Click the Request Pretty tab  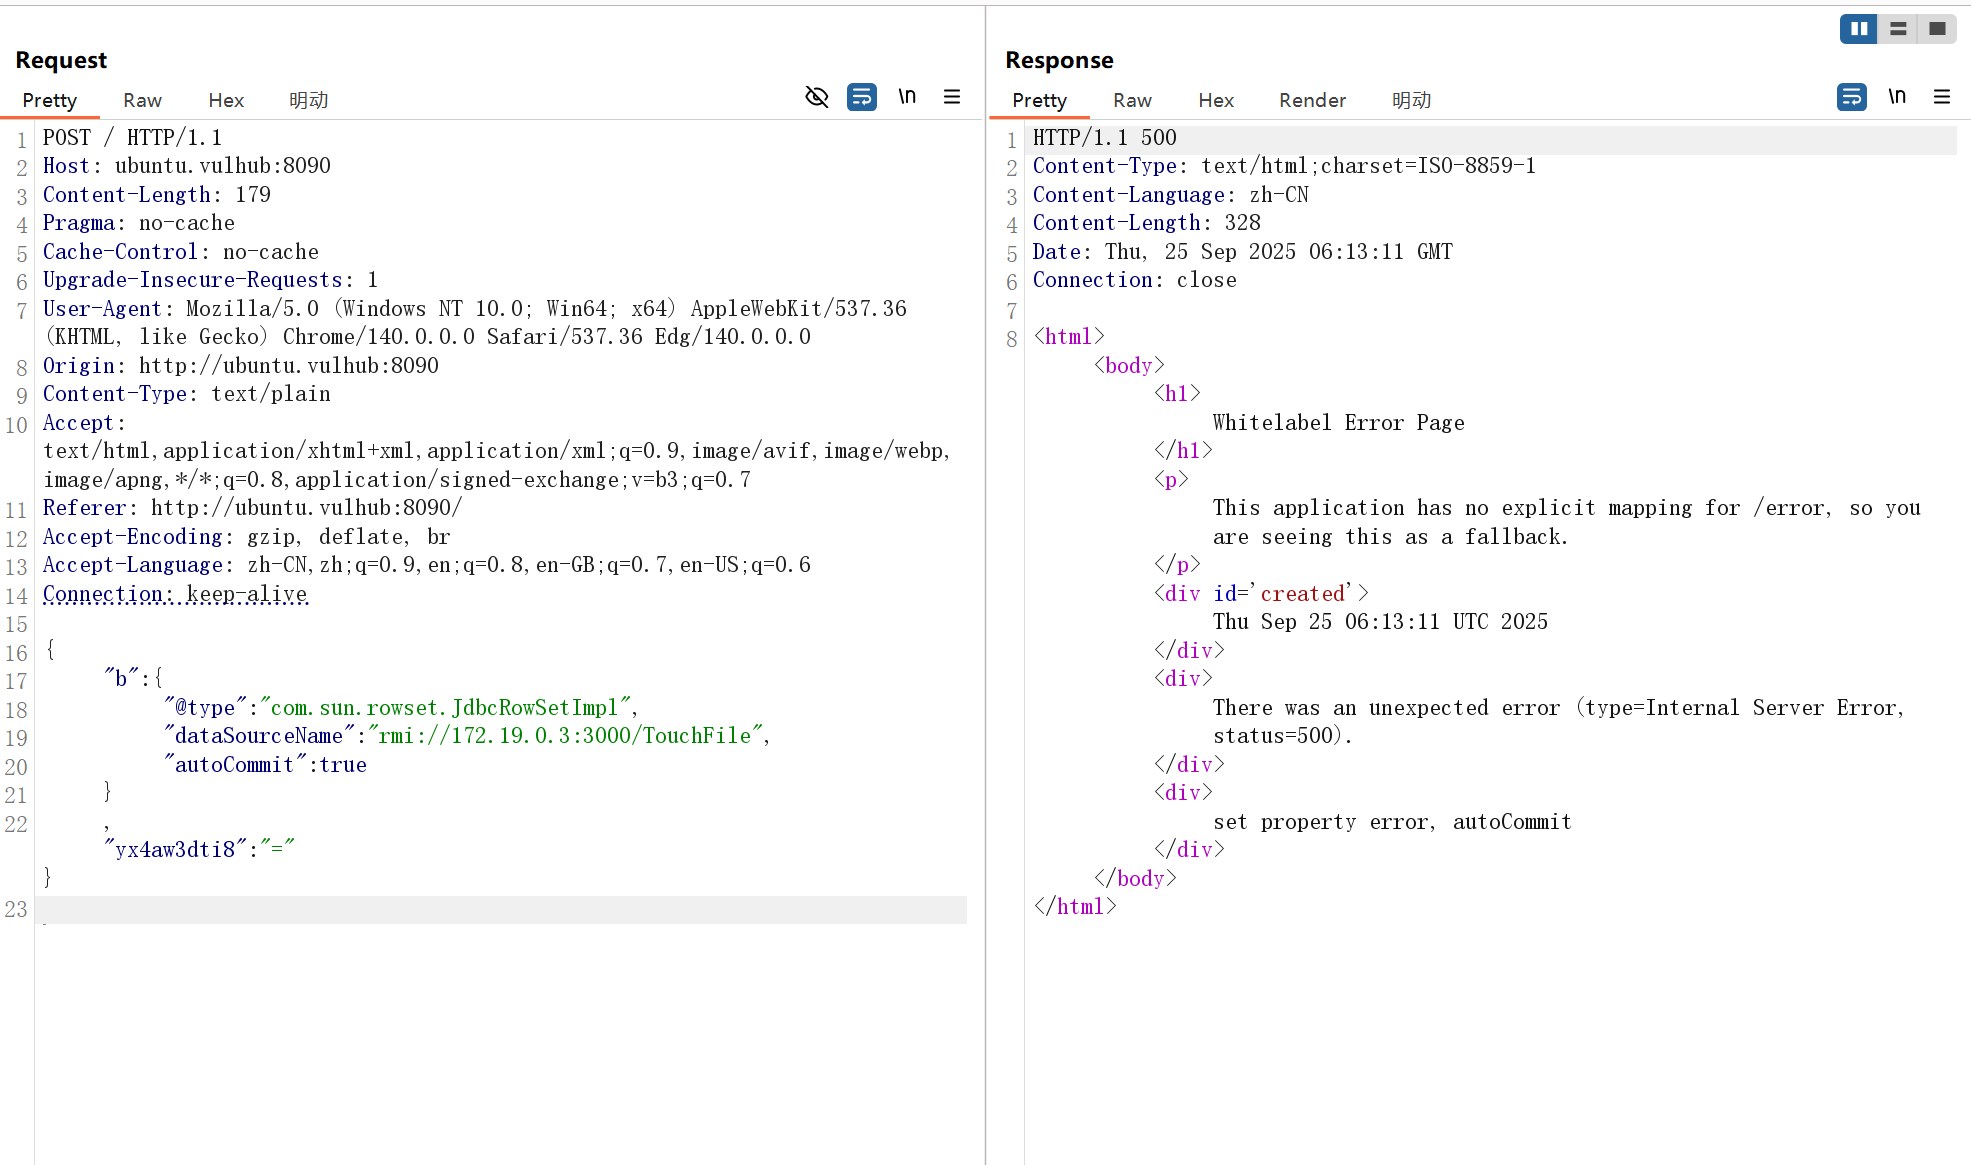tap(49, 100)
